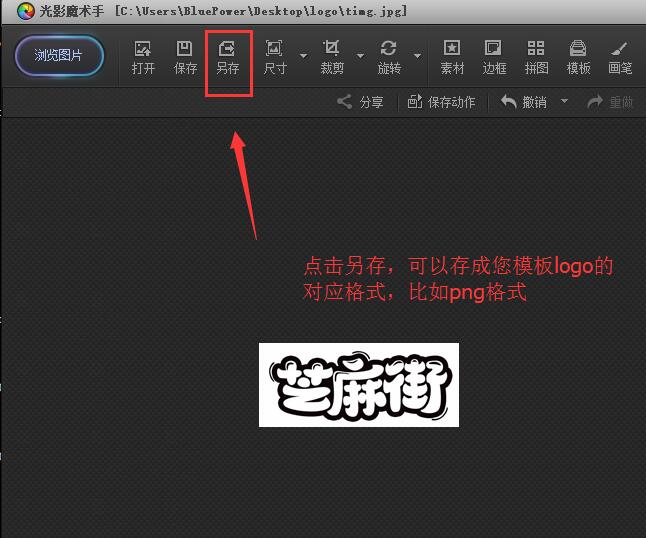Expand the 撤销 history dropdown arrow

(x=564, y=101)
